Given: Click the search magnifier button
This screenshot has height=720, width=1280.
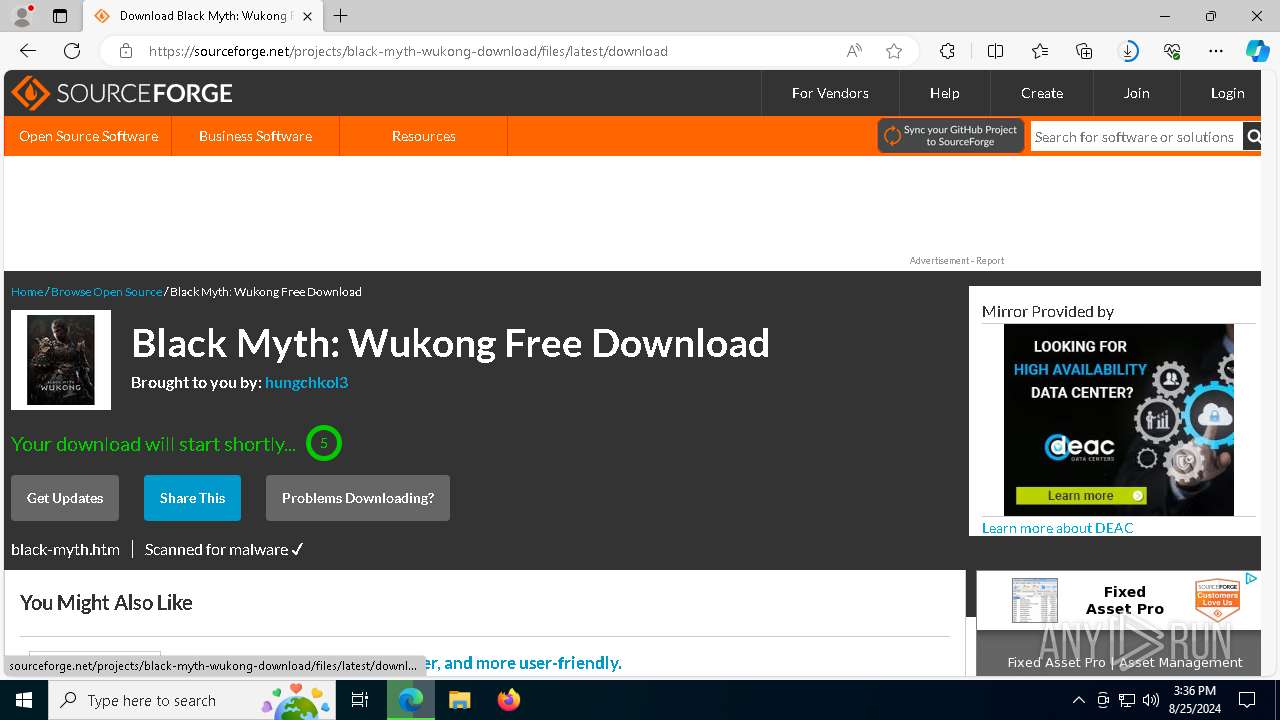Looking at the screenshot, I should (x=1252, y=137).
